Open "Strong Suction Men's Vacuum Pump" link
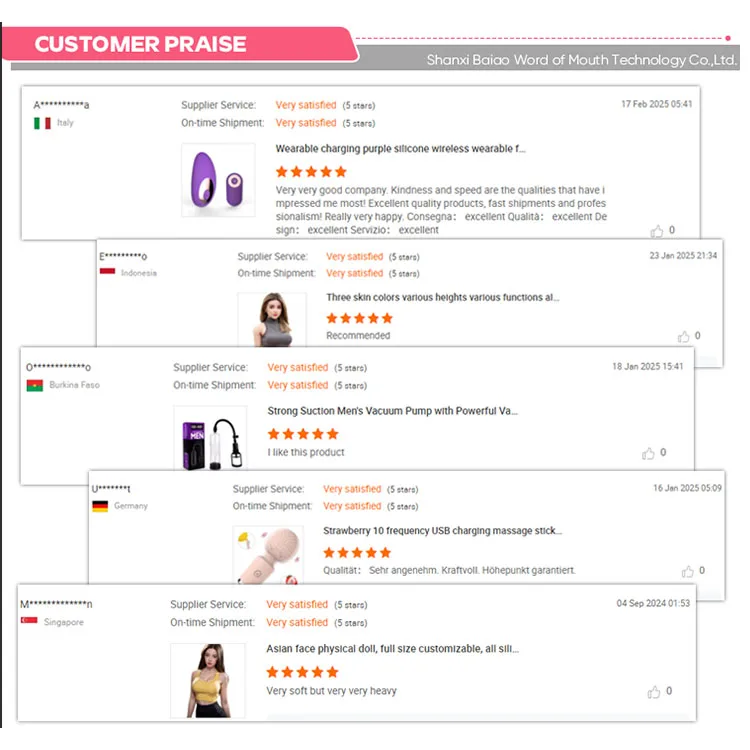 pos(392,411)
